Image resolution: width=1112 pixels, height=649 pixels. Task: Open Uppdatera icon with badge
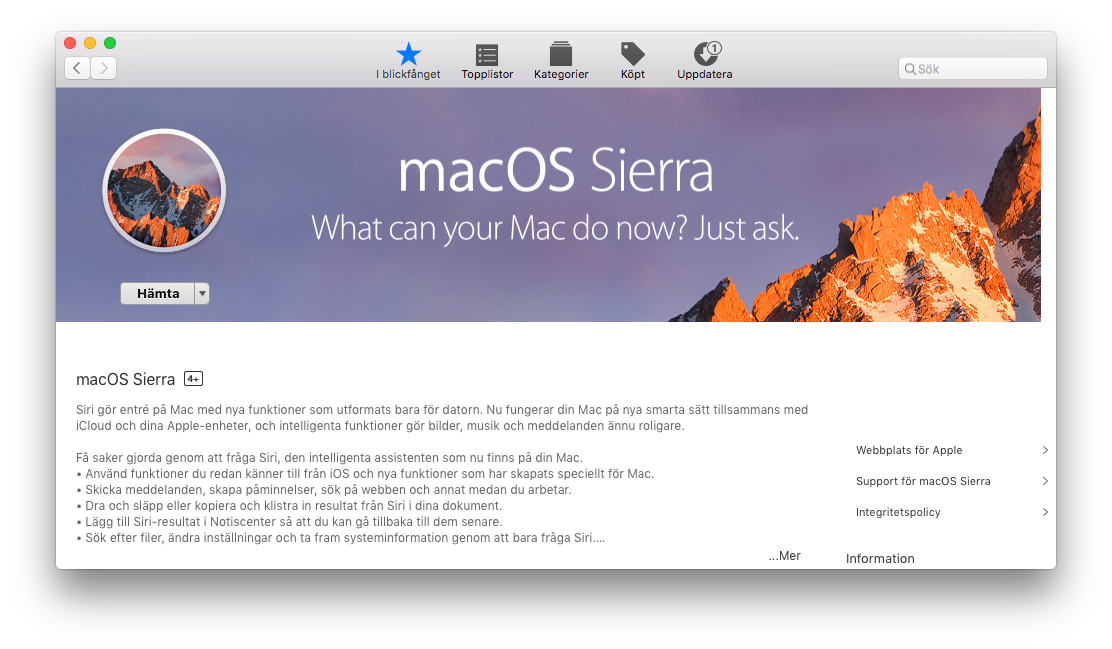pyautogui.click(x=706, y=54)
